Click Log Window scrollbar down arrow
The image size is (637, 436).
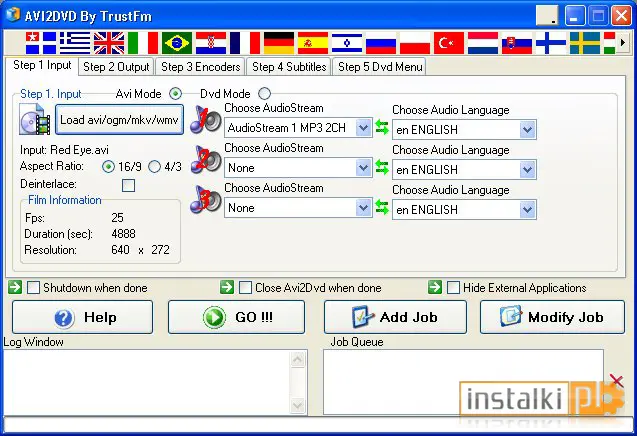(x=297, y=405)
